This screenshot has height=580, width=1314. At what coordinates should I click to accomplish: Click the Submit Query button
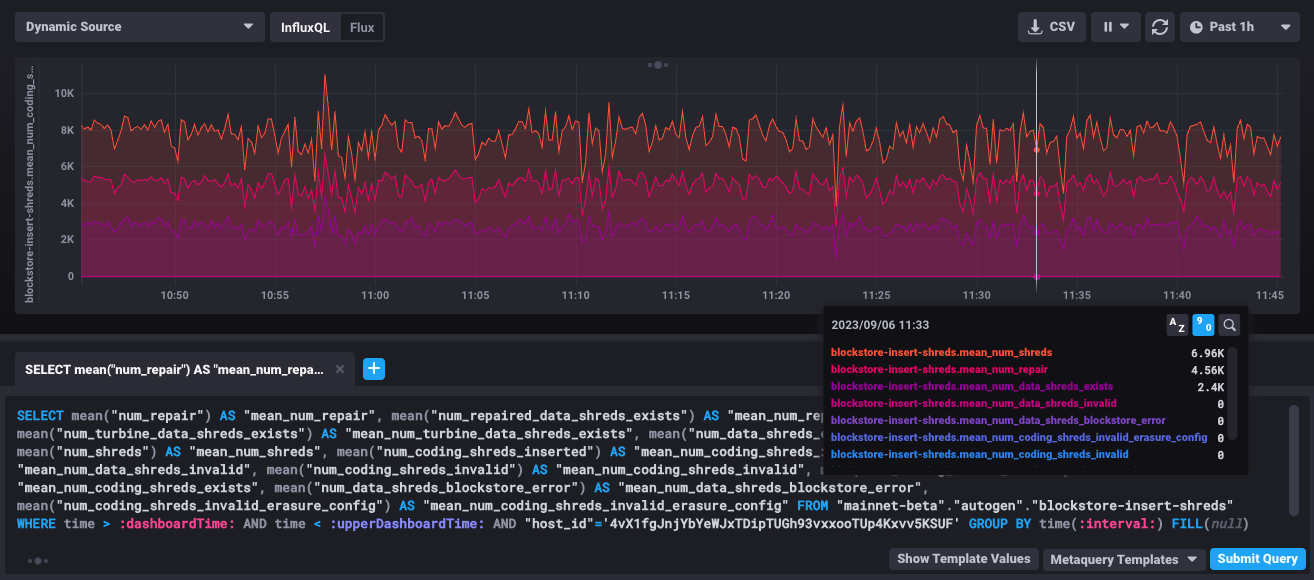coord(1257,559)
